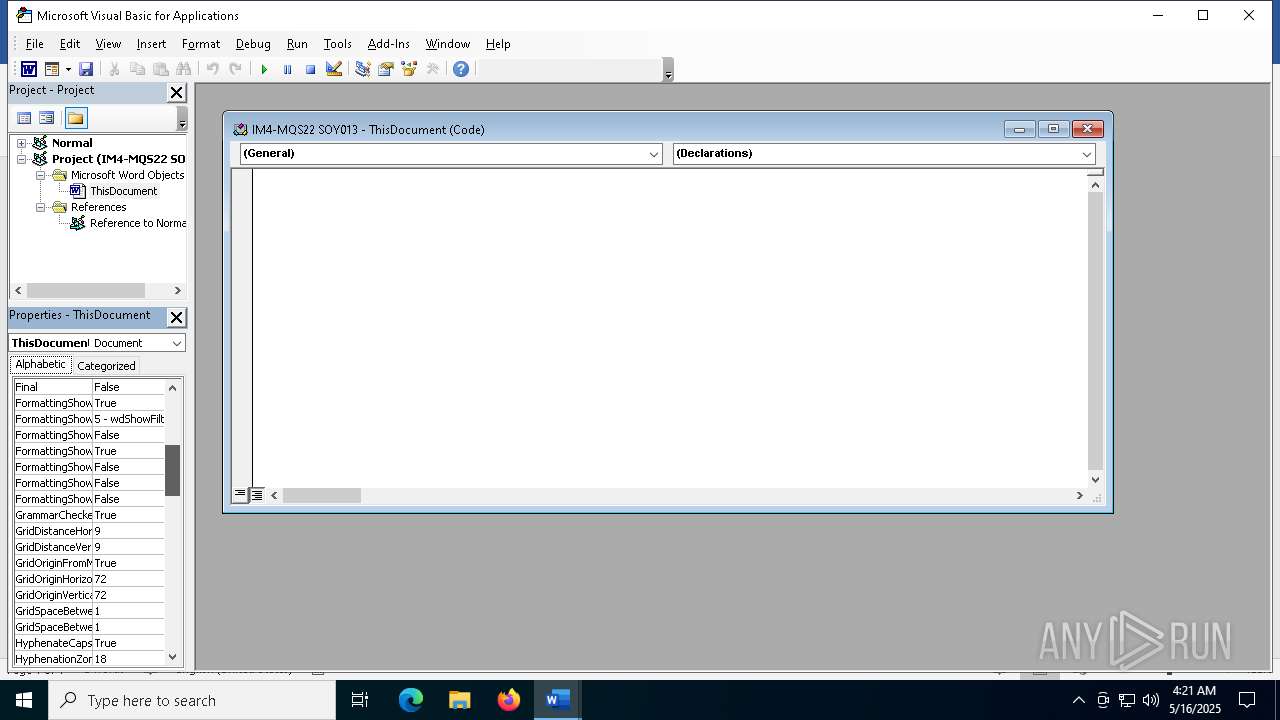The image size is (1280, 720).
Task: Switch to the Alphabetic tab
Action: [x=40, y=365]
